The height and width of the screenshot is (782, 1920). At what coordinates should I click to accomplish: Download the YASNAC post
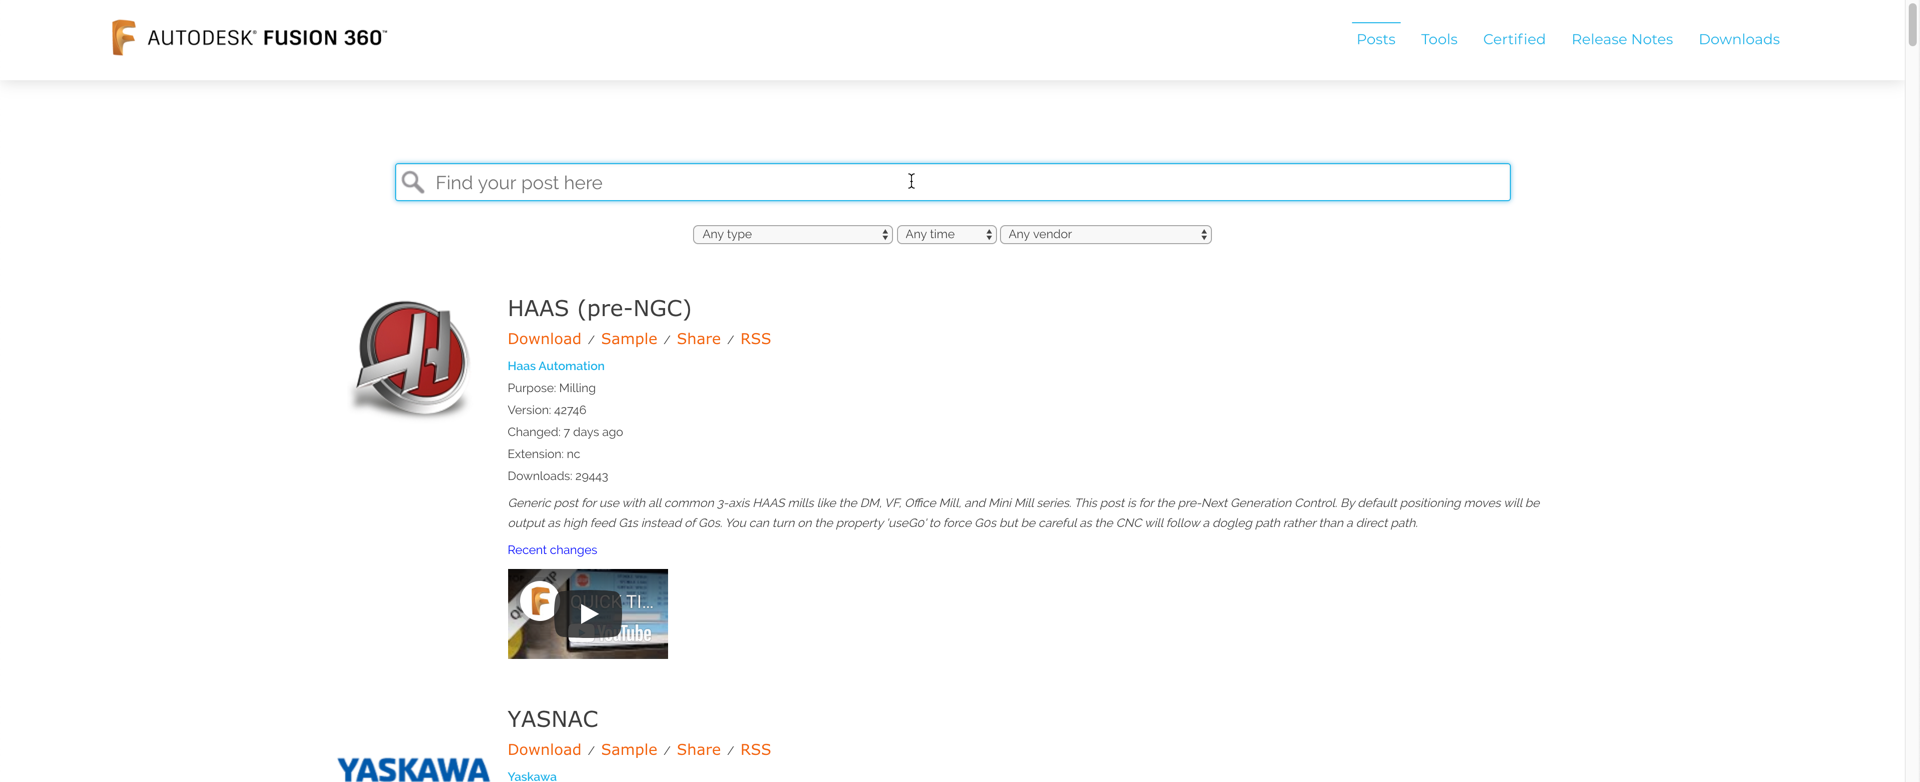[544, 750]
